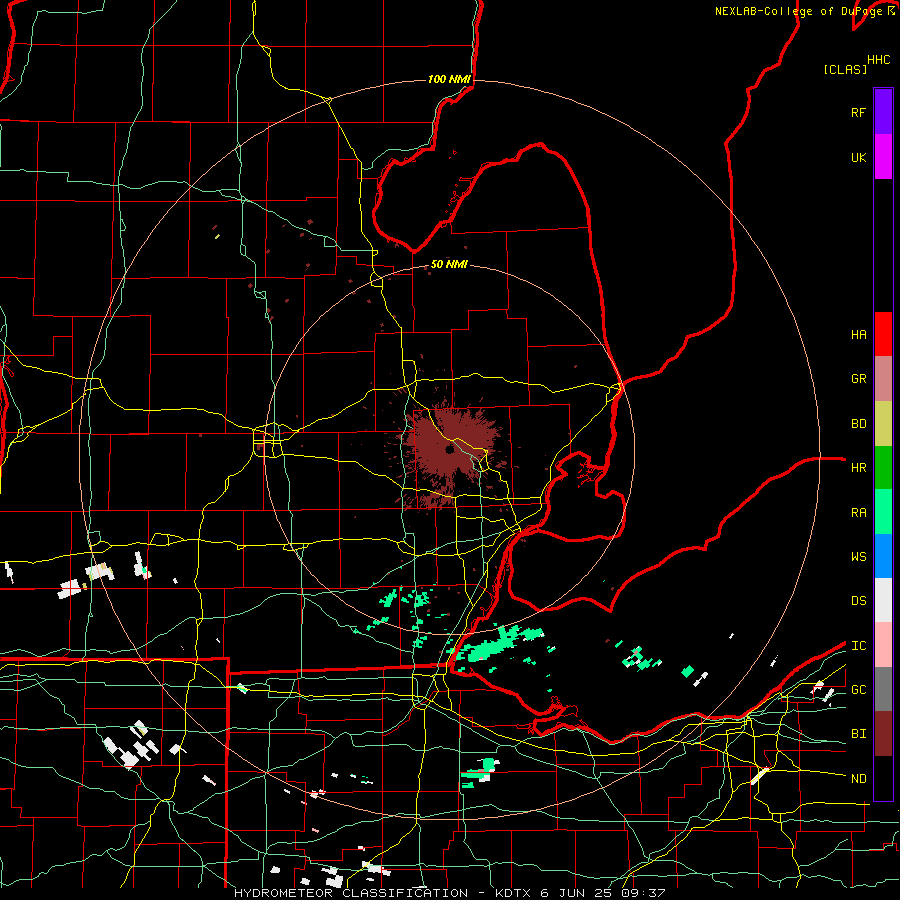Click the 'BI' legend label

point(859,734)
